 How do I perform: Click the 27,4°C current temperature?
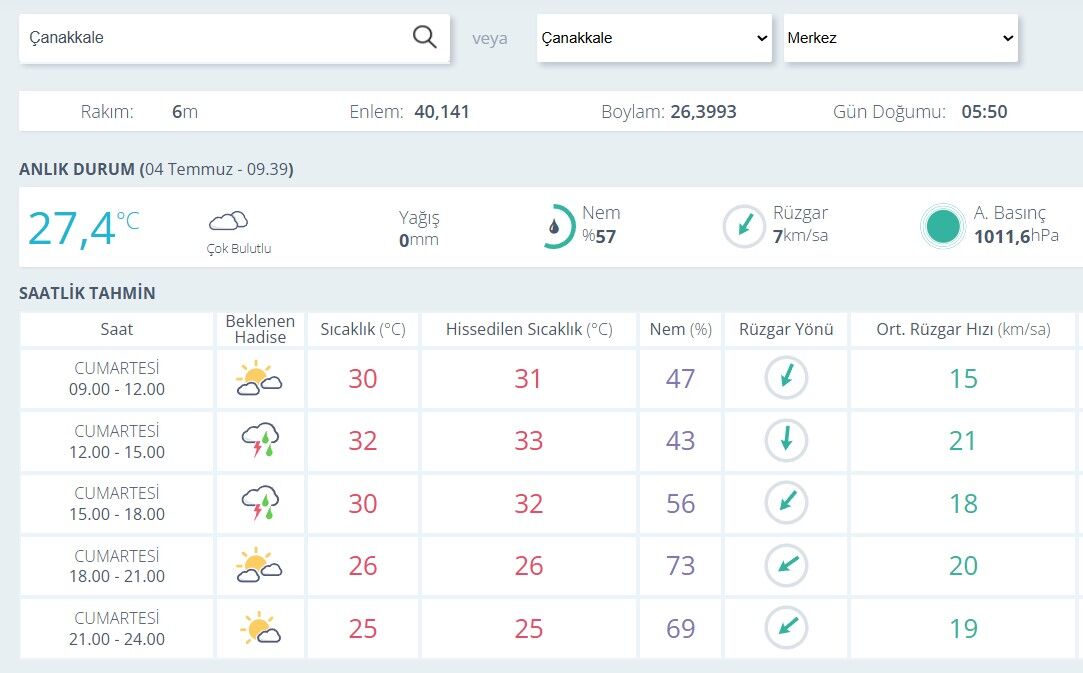(84, 228)
